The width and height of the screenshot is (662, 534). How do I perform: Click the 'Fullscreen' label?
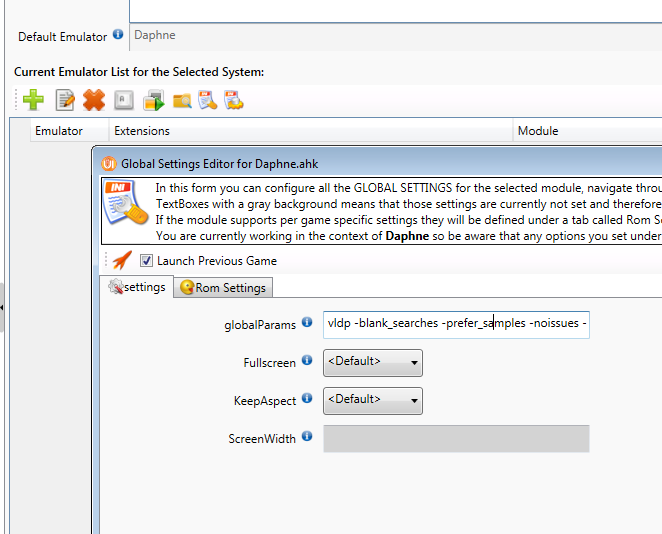coord(269,363)
